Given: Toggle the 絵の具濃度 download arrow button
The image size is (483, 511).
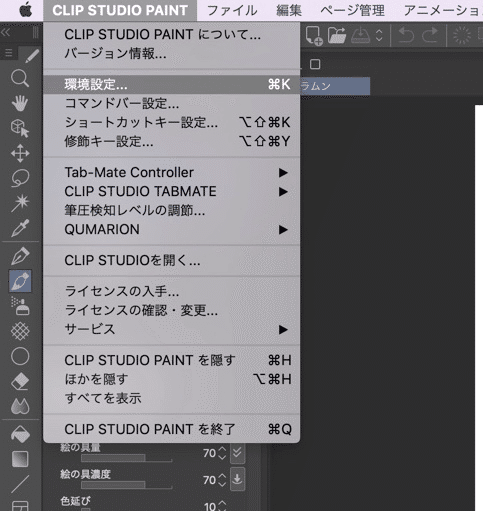Looking at the screenshot, I should pyautogui.click(x=238, y=479).
